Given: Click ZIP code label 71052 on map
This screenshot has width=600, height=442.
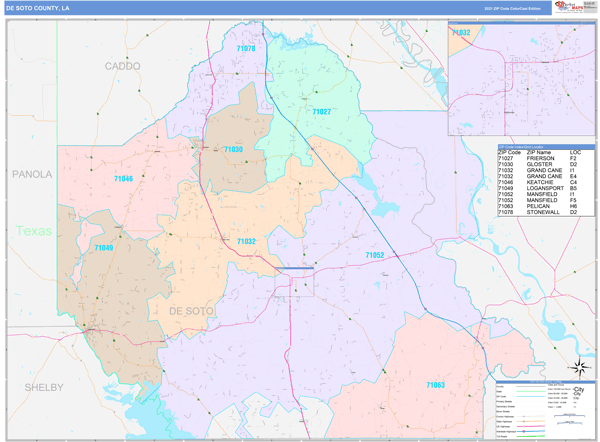Looking at the screenshot, I should (x=374, y=256).
